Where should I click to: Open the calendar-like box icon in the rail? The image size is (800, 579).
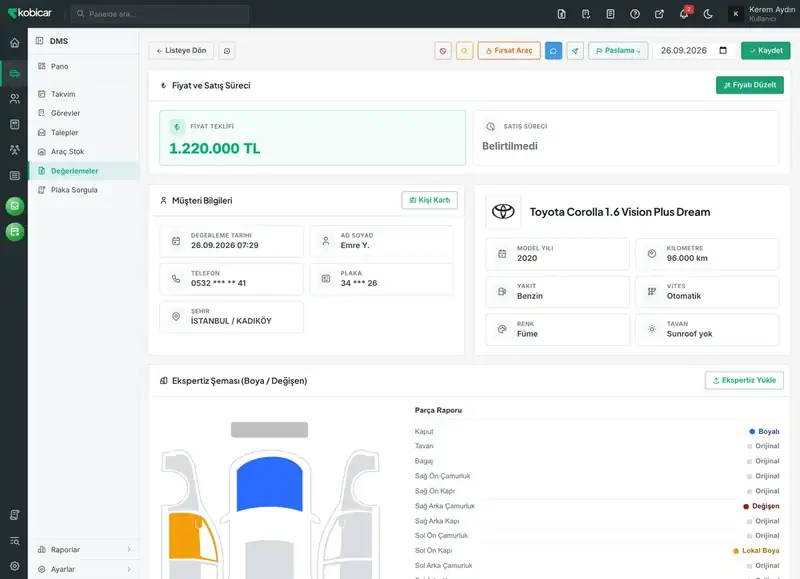15,124
